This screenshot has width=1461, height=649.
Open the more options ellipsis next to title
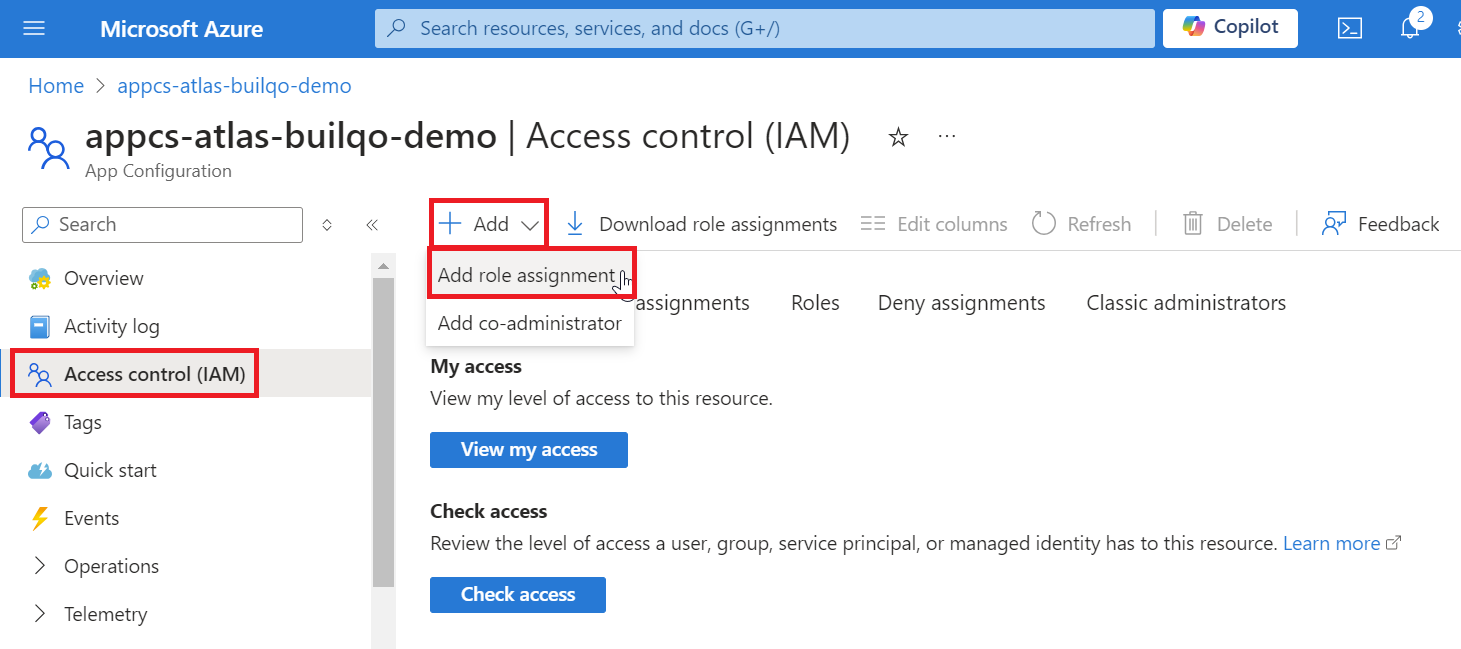click(947, 137)
